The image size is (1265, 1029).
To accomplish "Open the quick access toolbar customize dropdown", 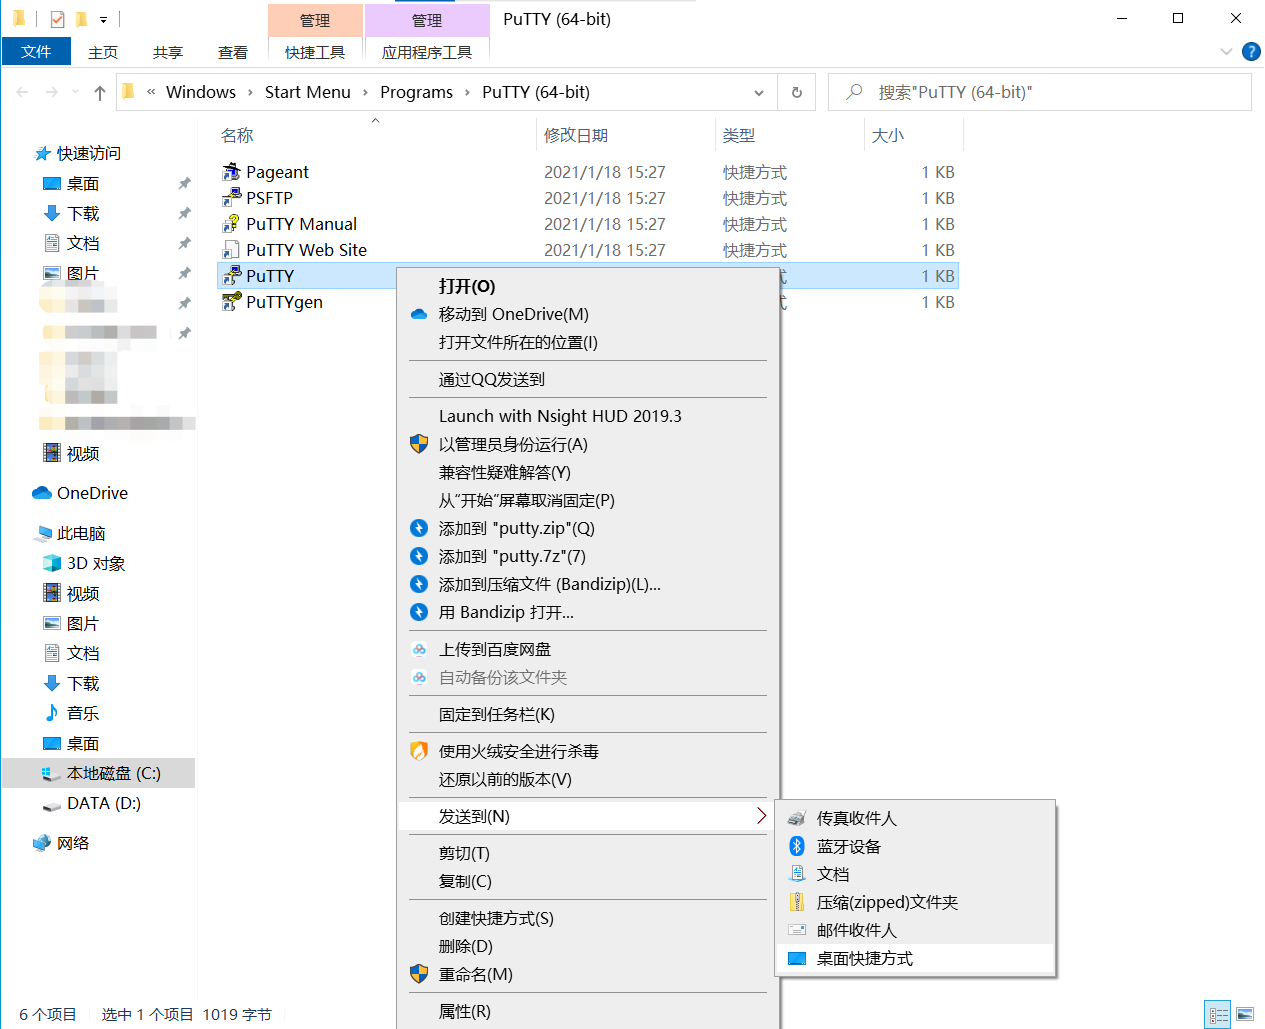I will click(103, 19).
